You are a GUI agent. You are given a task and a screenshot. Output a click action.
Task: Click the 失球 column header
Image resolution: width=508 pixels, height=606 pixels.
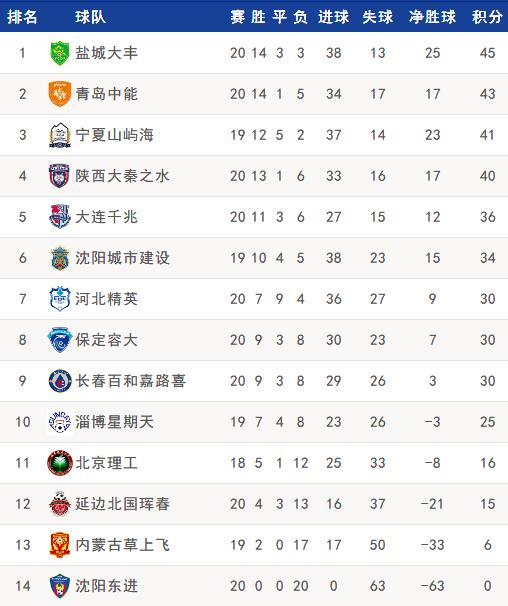tap(377, 17)
